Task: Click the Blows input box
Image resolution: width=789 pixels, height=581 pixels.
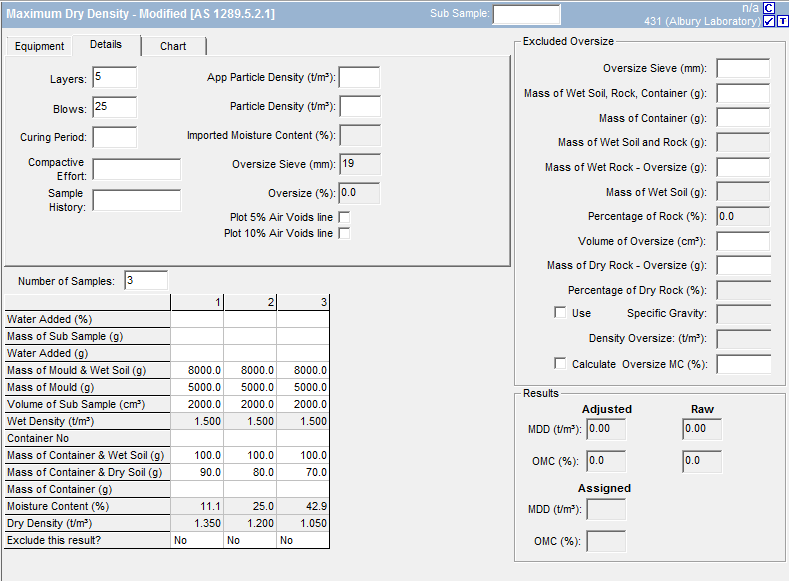Action: 114,107
